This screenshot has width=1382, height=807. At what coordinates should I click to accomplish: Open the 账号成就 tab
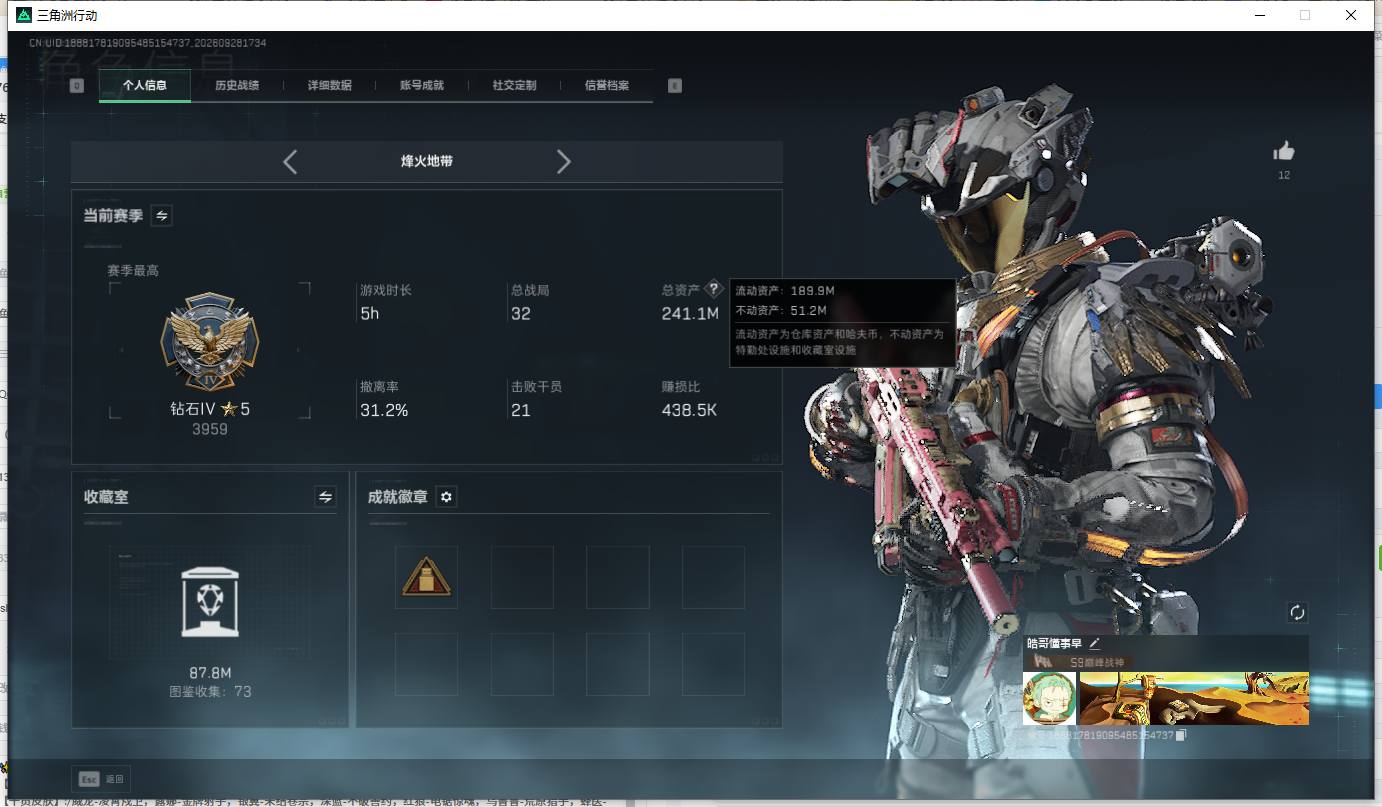coord(422,86)
